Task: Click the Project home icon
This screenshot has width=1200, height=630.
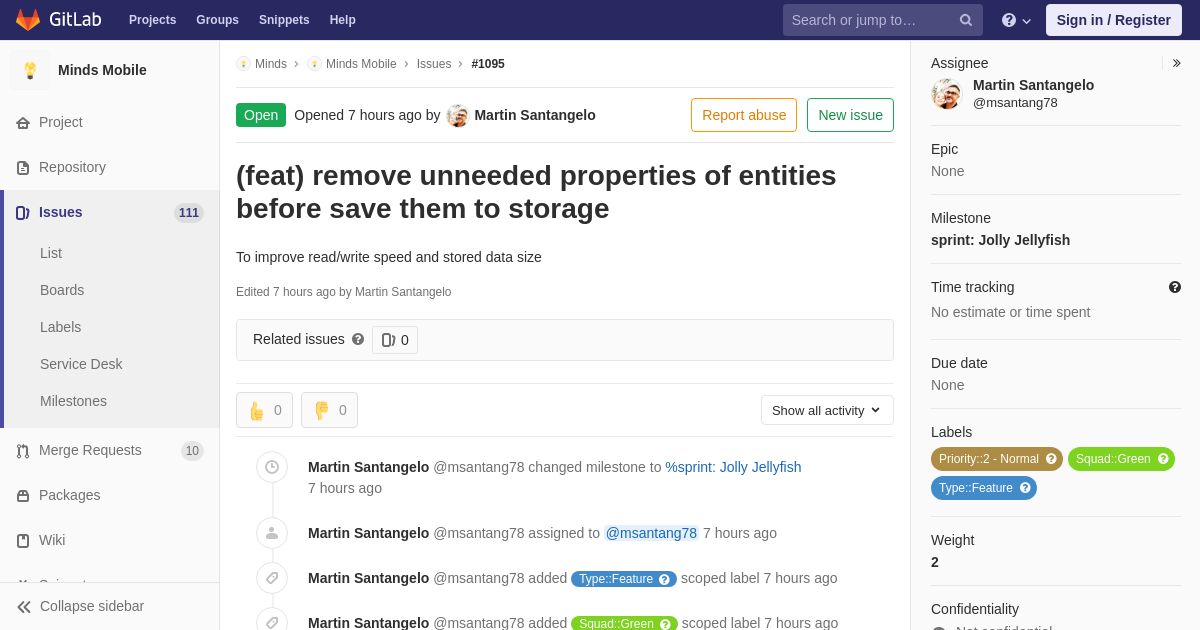Action: click(x=23, y=123)
